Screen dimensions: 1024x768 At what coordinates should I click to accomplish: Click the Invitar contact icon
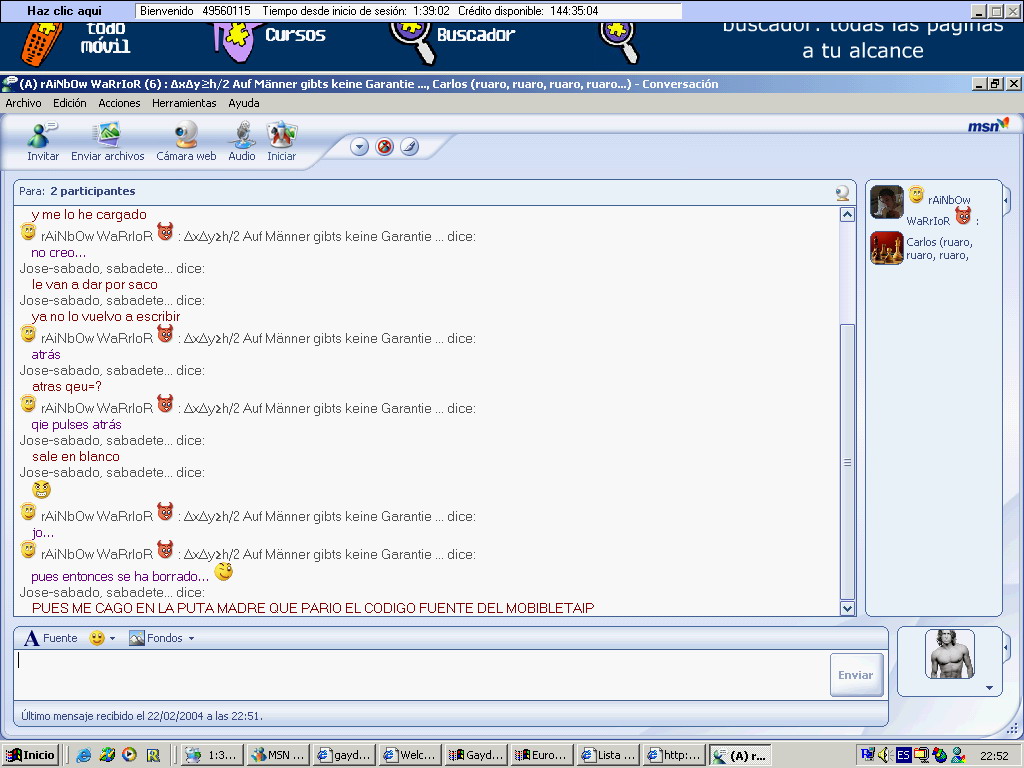[x=42, y=135]
